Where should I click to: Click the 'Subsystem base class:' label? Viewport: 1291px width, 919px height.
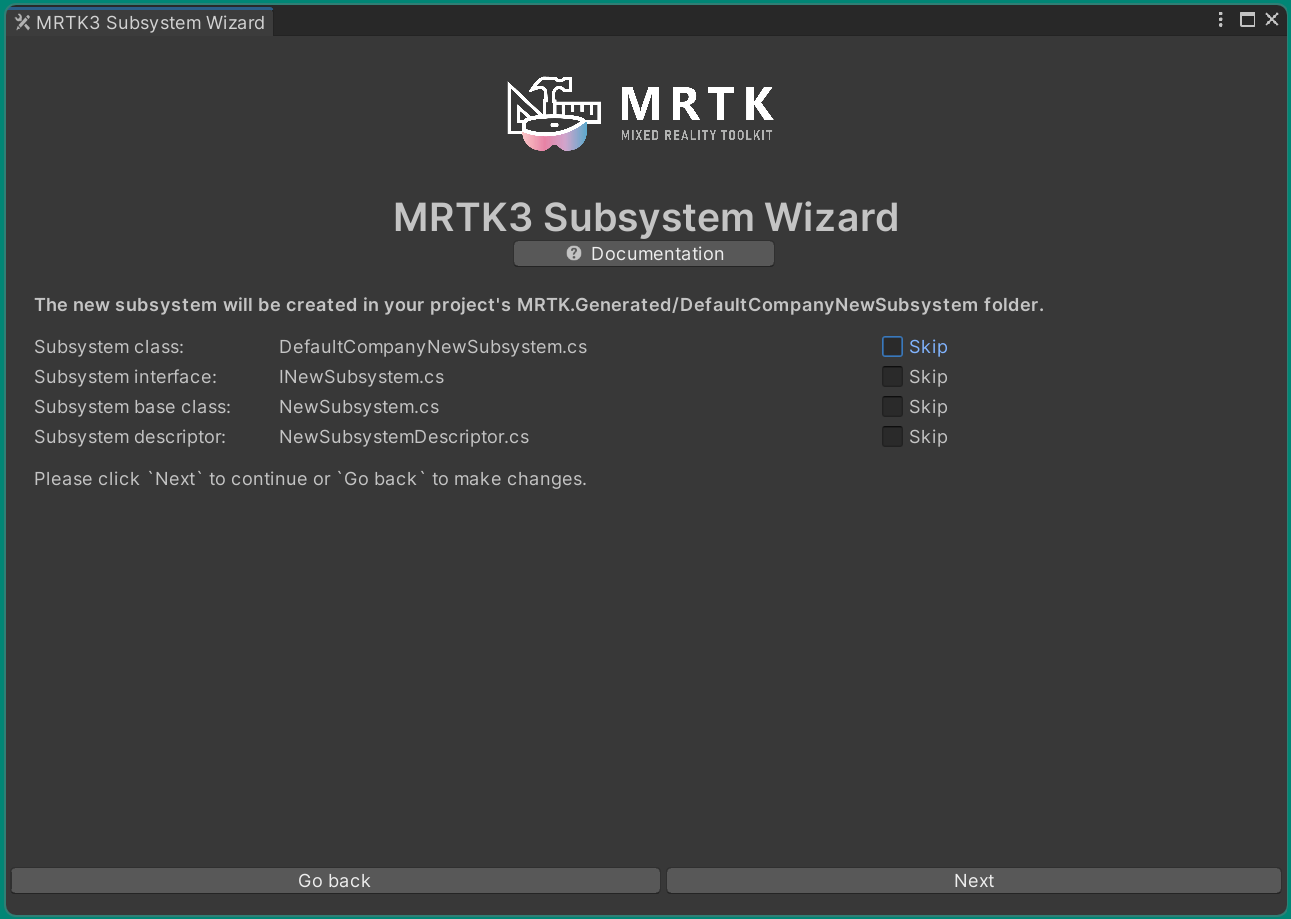pos(132,407)
